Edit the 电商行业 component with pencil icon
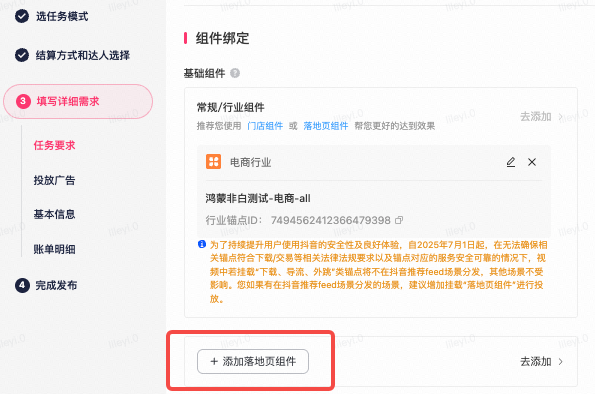This screenshot has width=595, height=394. tap(511, 162)
